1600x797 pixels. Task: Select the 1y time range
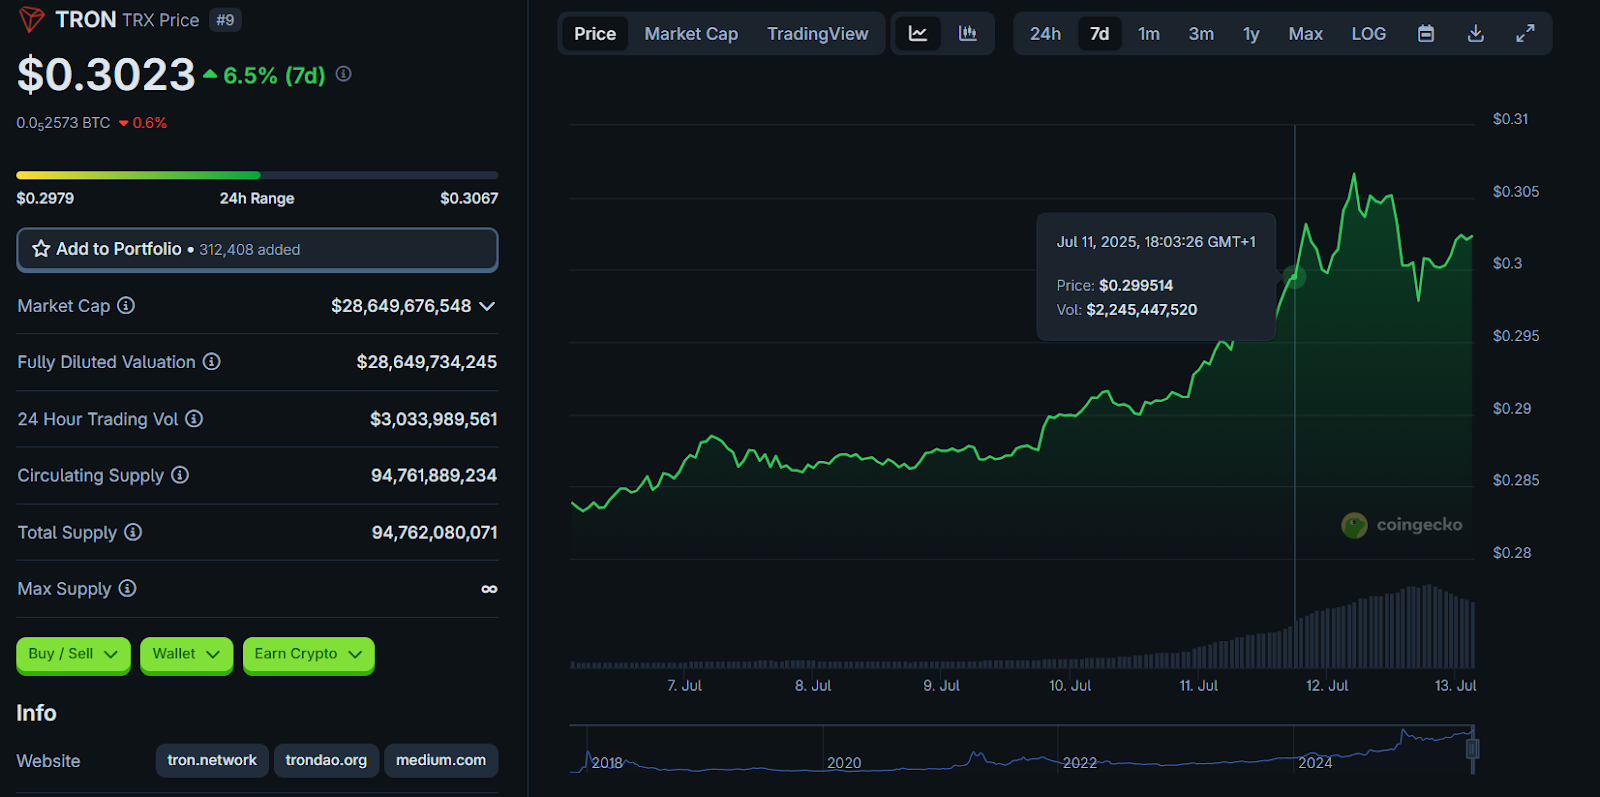coord(1251,34)
